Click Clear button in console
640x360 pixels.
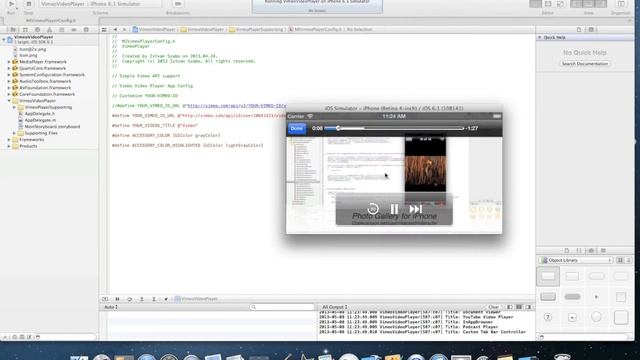click(493, 307)
